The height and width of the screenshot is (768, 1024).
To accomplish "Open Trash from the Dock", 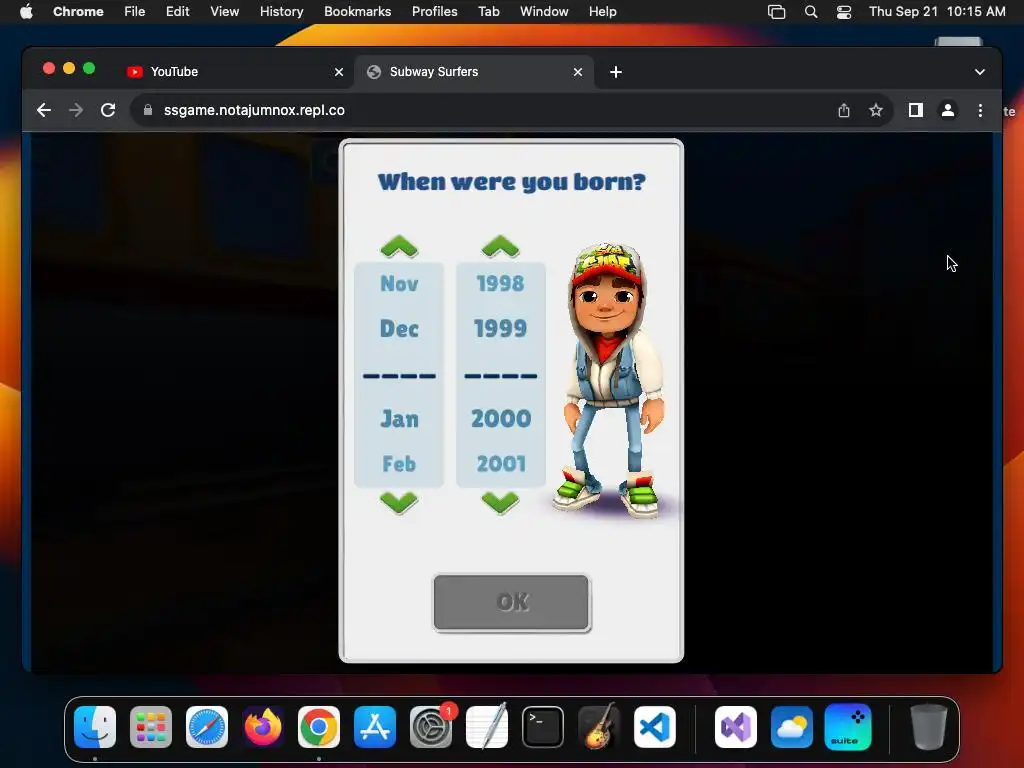I will pyautogui.click(x=928, y=727).
